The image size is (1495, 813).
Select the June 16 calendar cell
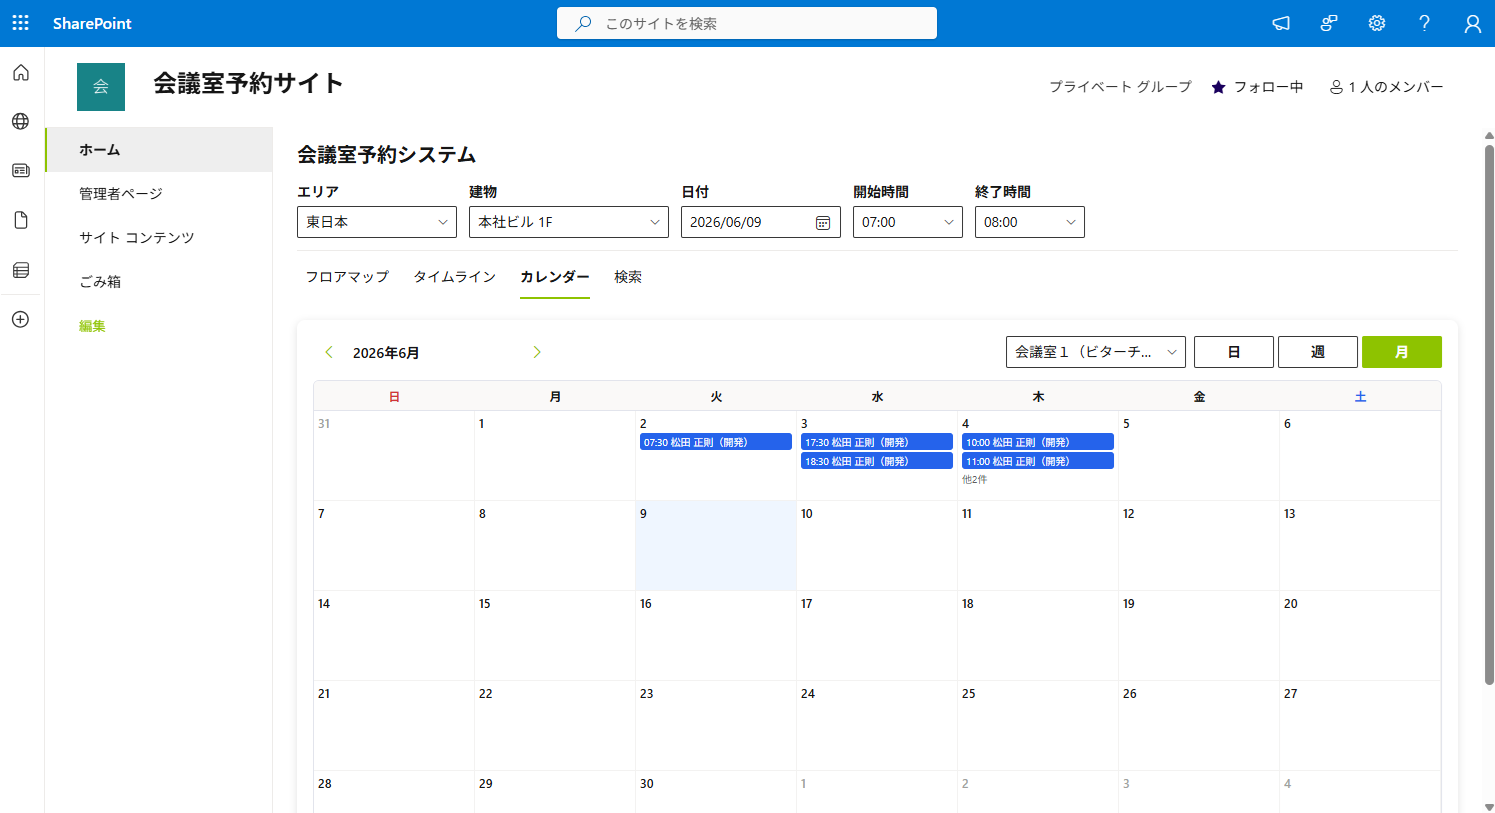tap(716, 636)
